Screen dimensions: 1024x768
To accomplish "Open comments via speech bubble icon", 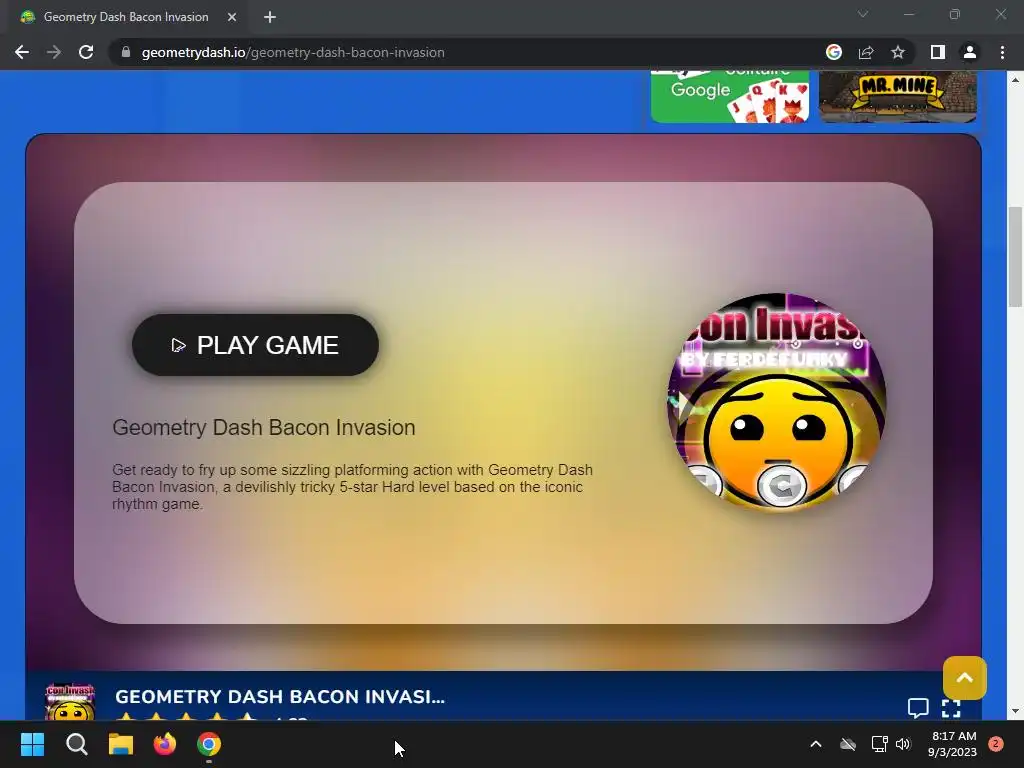I will tap(918, 708).
